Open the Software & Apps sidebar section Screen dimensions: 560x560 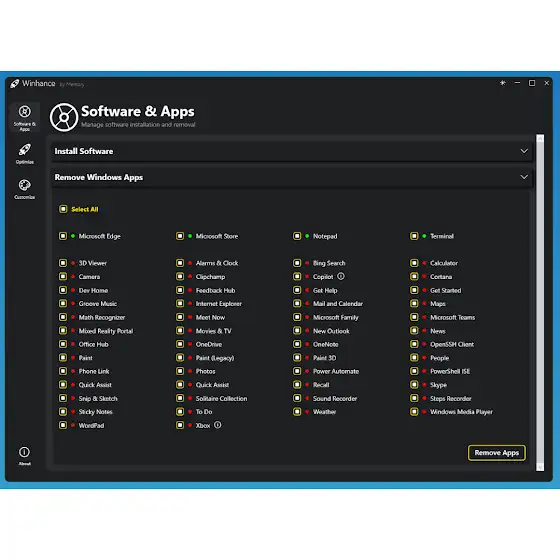click(x=25, y=118)
